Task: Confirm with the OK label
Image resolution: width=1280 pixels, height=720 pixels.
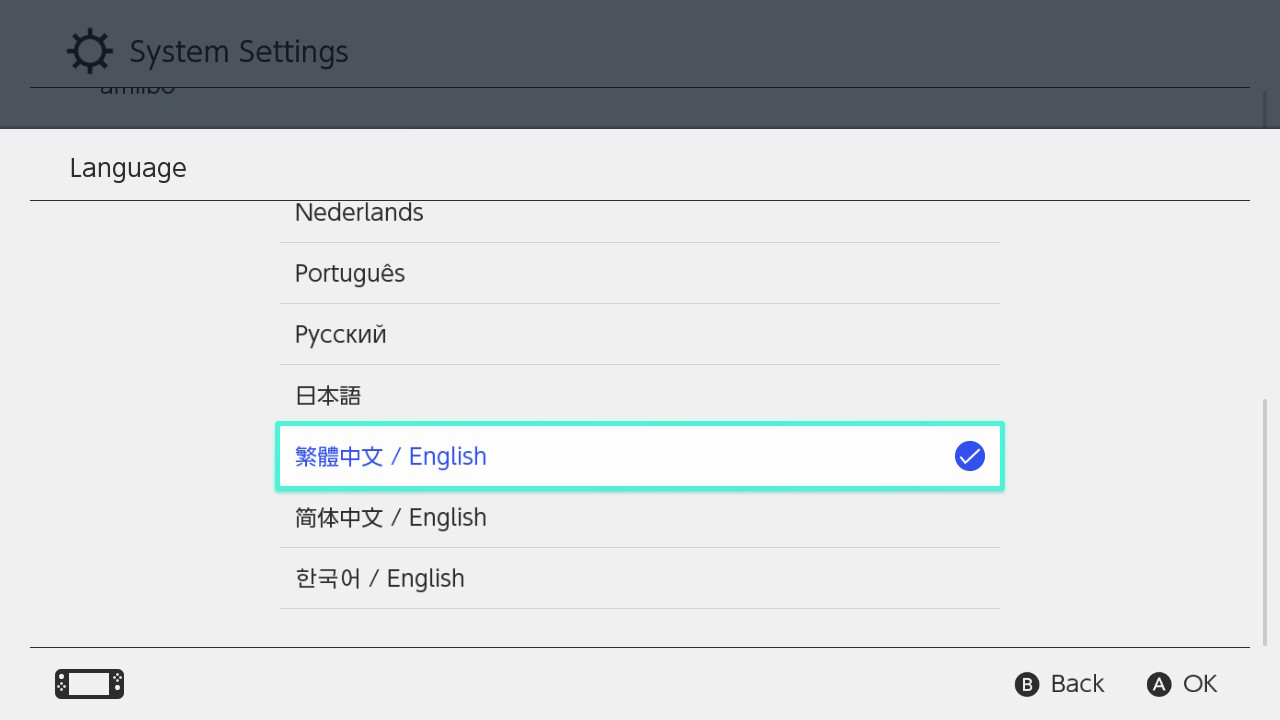Action: (1199, 684)
